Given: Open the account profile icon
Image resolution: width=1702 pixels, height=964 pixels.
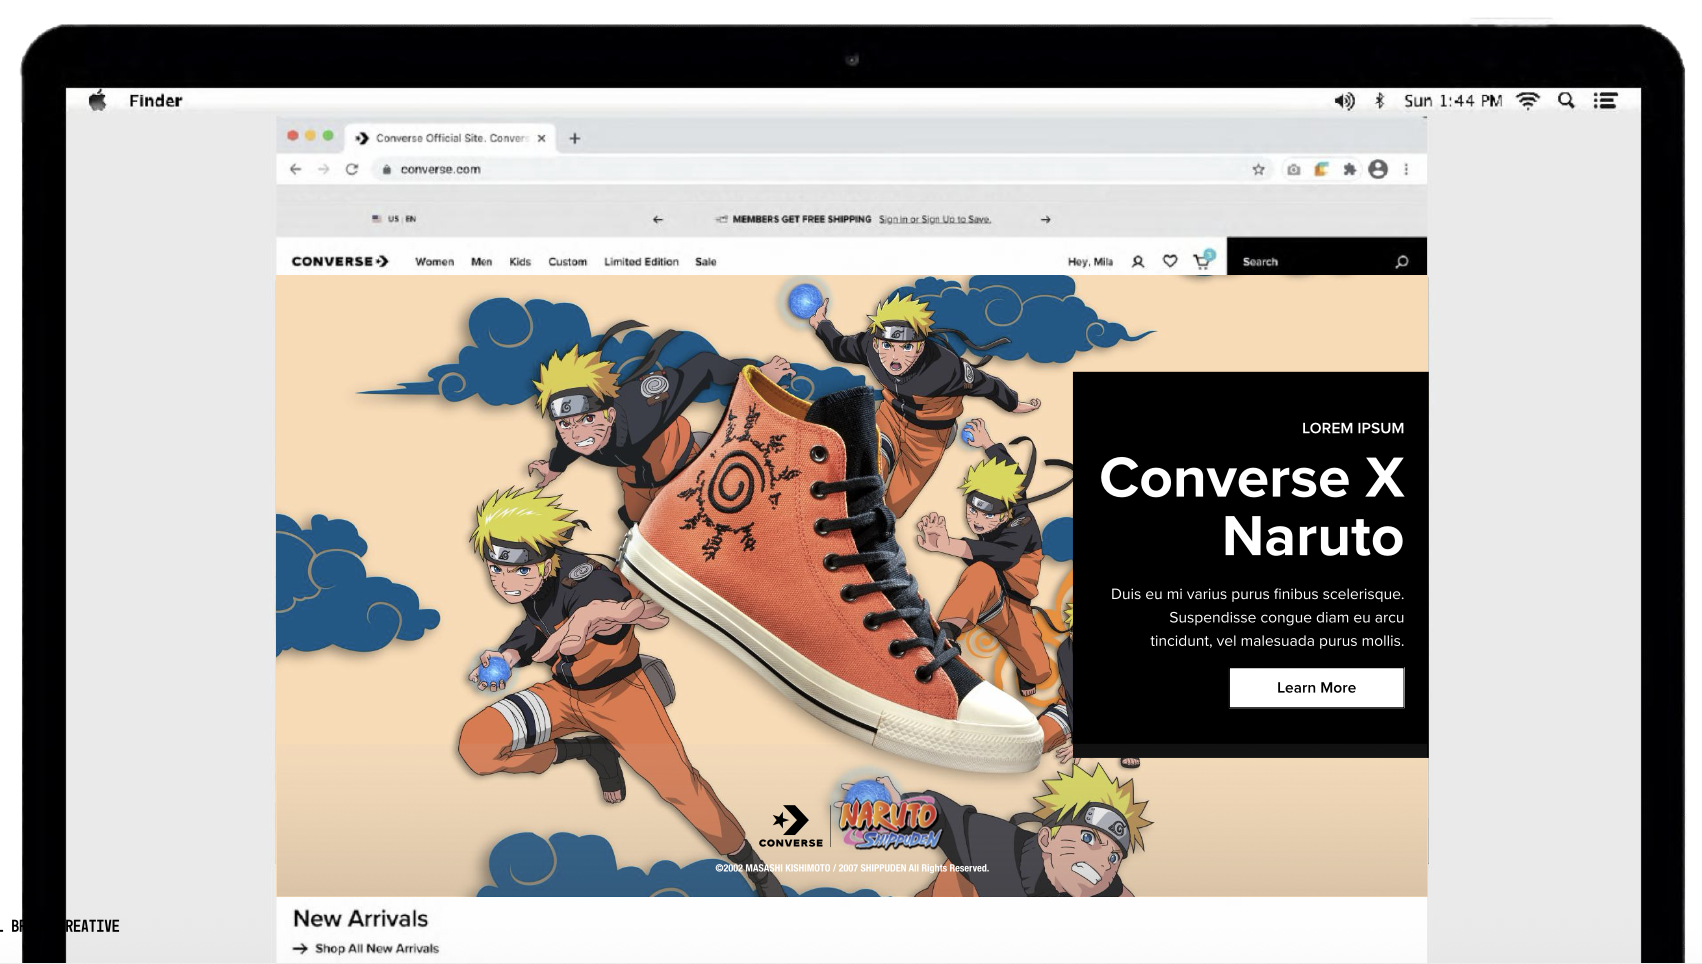Looking at the screenshot, I should coord(1137,262).
